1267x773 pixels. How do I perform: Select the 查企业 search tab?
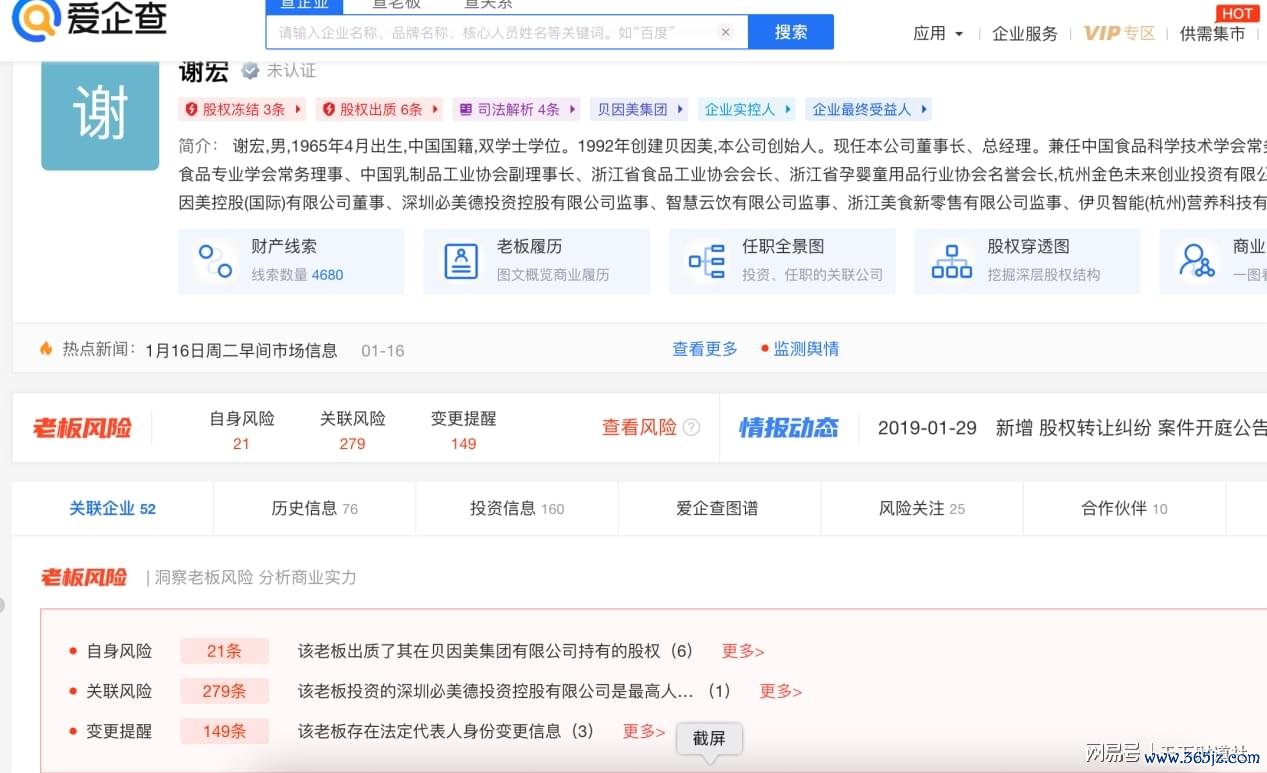coord(304,6)
